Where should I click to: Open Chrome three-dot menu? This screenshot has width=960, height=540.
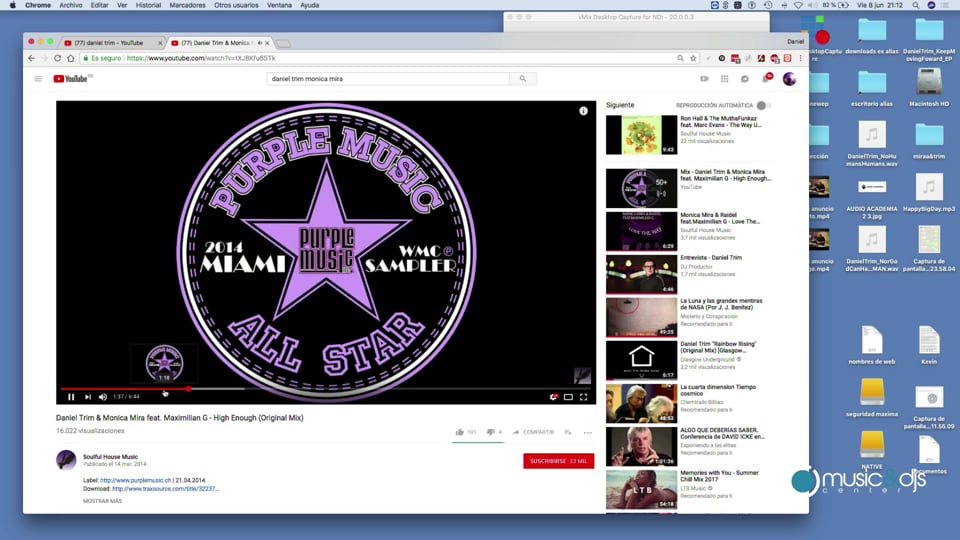(800, 58)
